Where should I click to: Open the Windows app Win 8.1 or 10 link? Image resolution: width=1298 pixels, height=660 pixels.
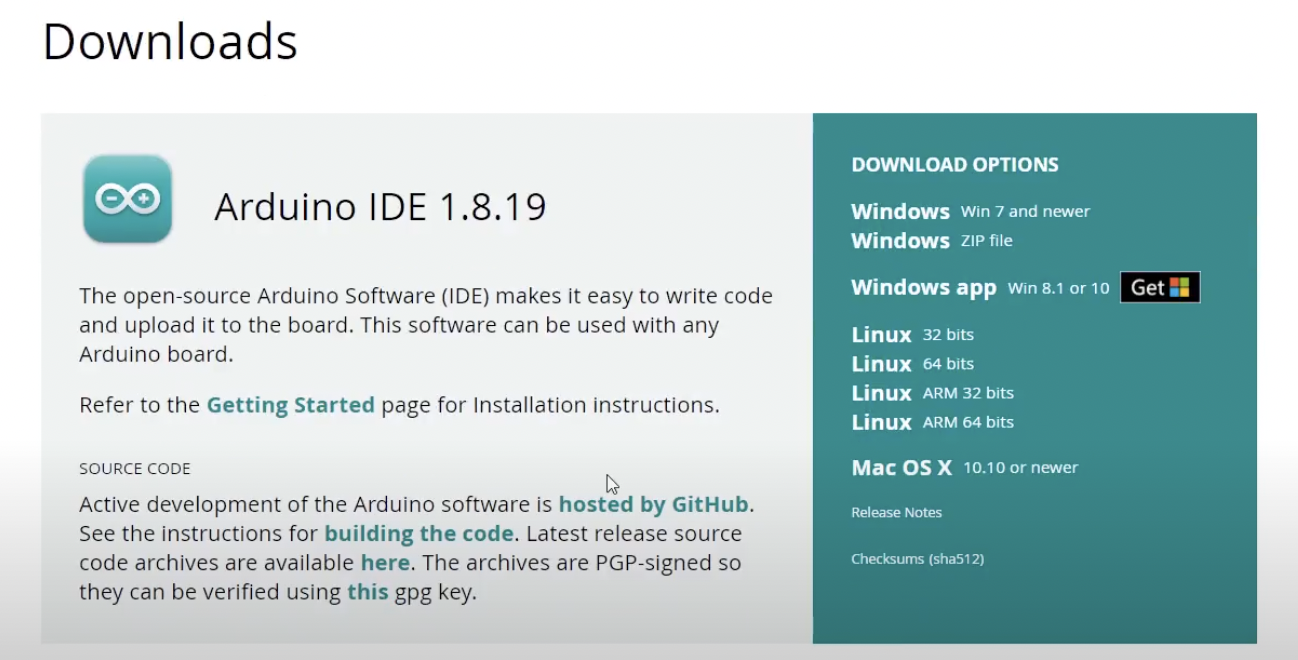click(x=980, y=288)
